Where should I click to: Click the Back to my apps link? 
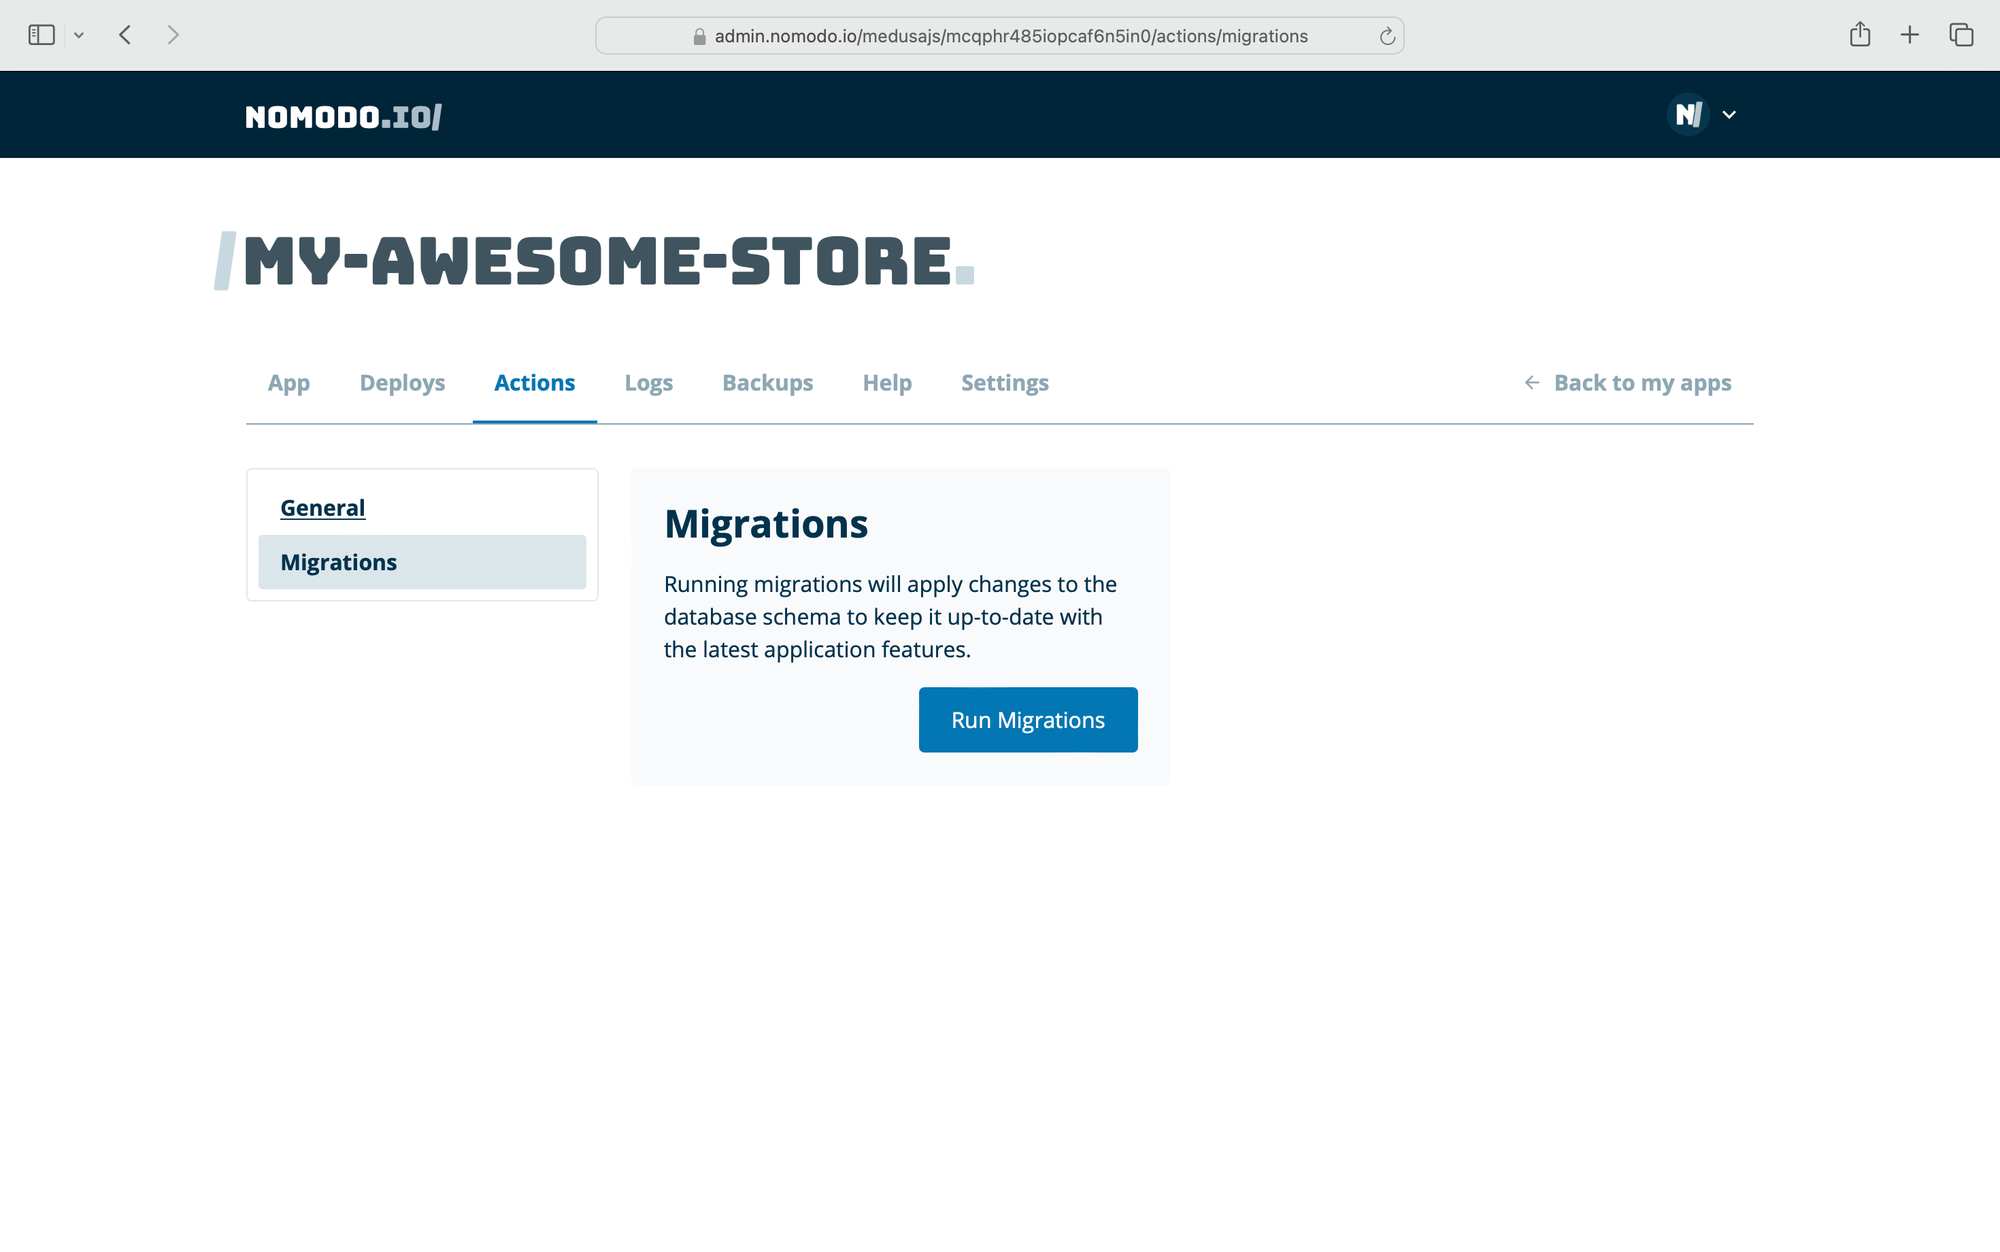click(1641, 383)
